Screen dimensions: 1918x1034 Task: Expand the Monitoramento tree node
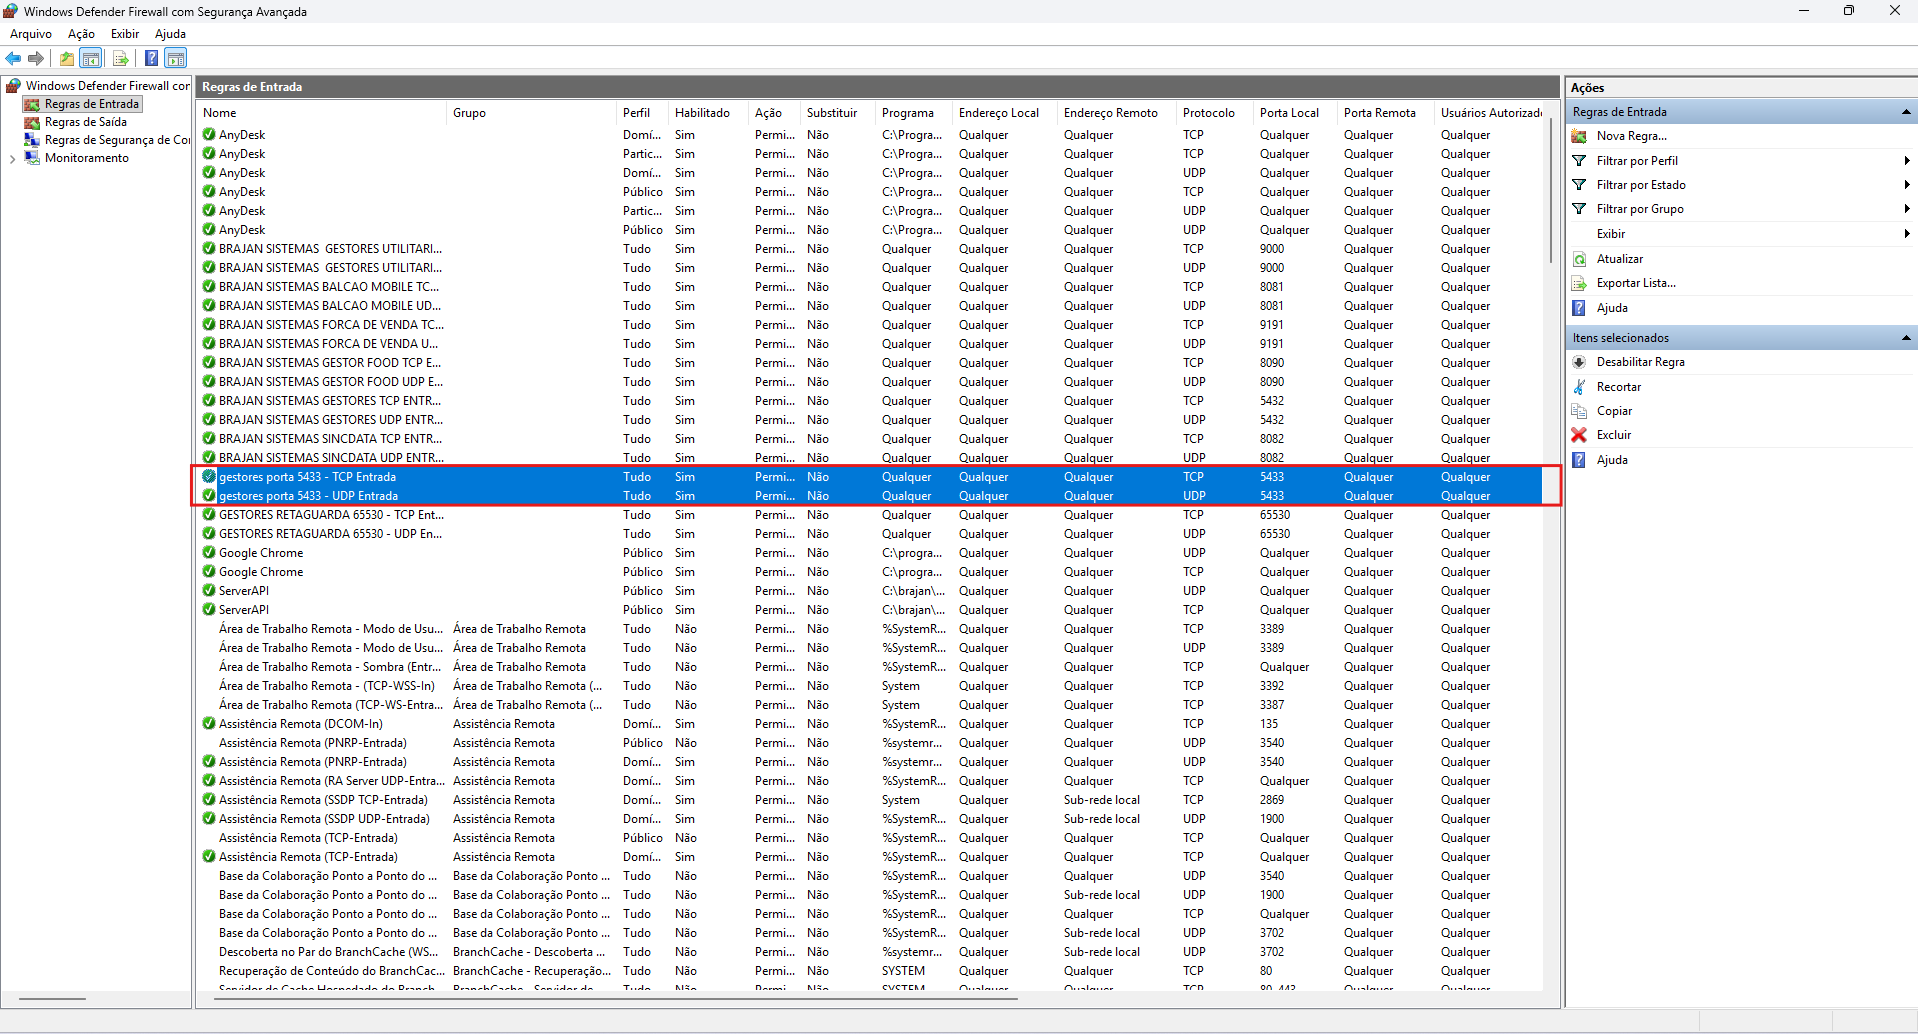tap(11, 158)
